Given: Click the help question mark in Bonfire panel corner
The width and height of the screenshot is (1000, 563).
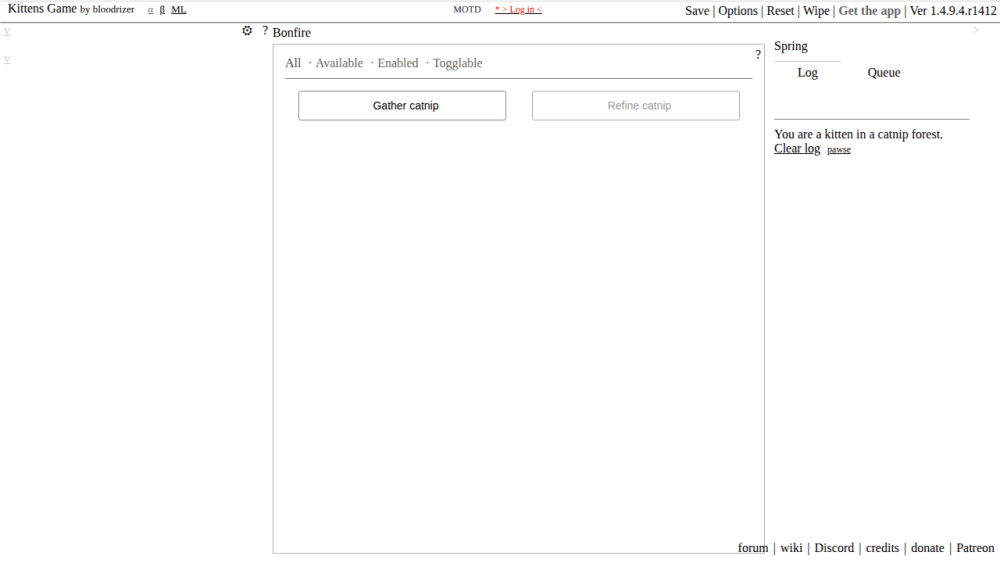Looking at the screenshot, I should click(x=758, y=55).
